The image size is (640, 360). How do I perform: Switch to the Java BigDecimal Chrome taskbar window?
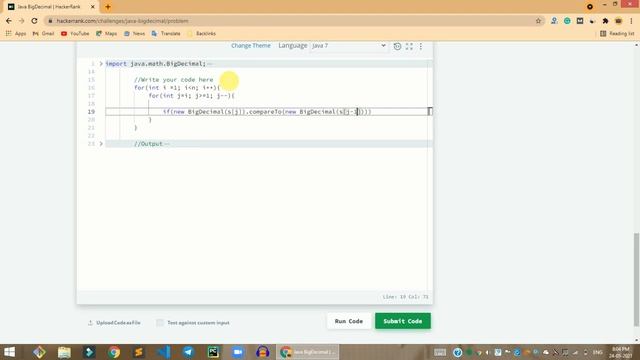(x=307, y=352)
